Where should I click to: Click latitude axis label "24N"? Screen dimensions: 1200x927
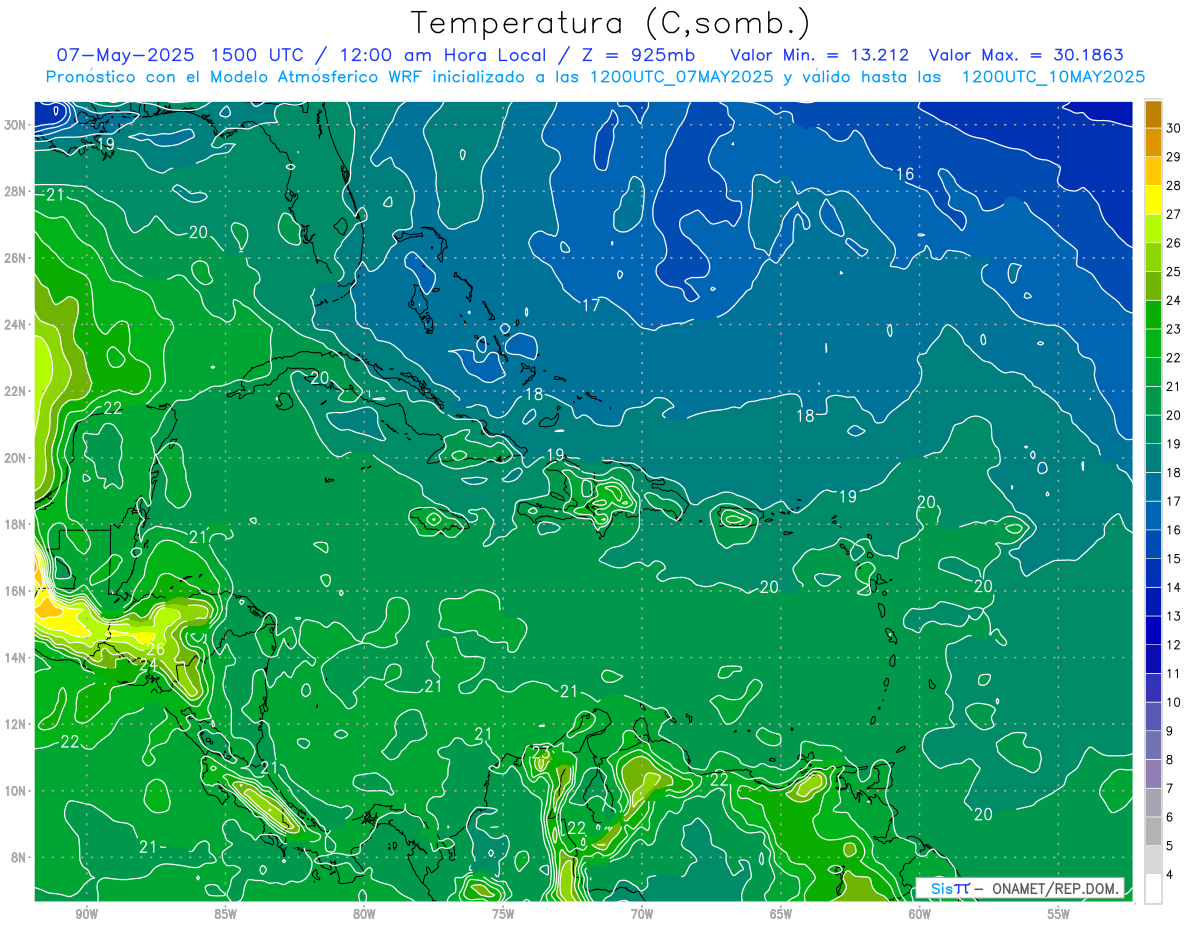coord(14,324)
